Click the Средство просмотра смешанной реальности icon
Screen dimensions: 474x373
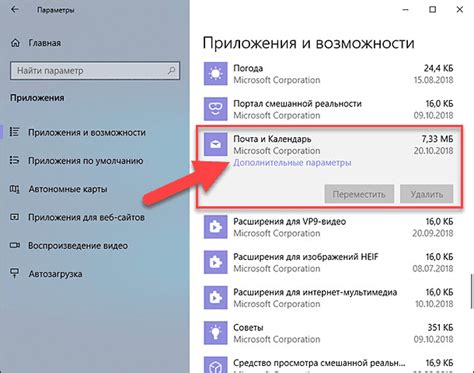point(216,365)
